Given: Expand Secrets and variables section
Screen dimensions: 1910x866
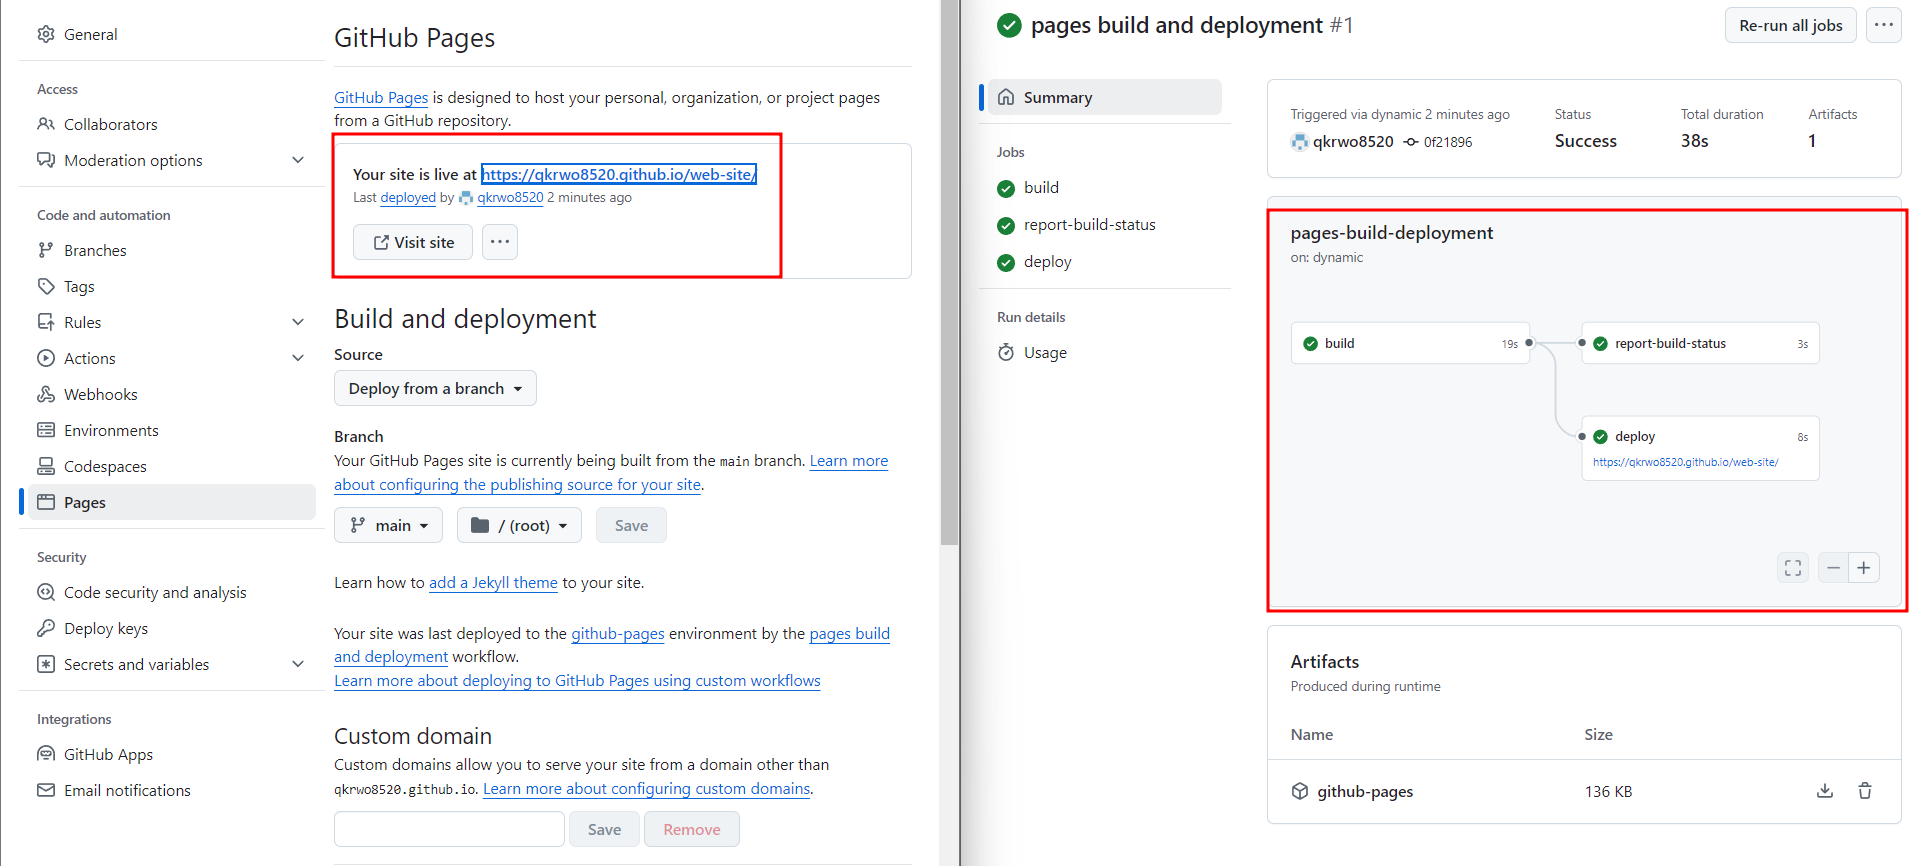Looking at the screenshot, I should coord(297,664).
